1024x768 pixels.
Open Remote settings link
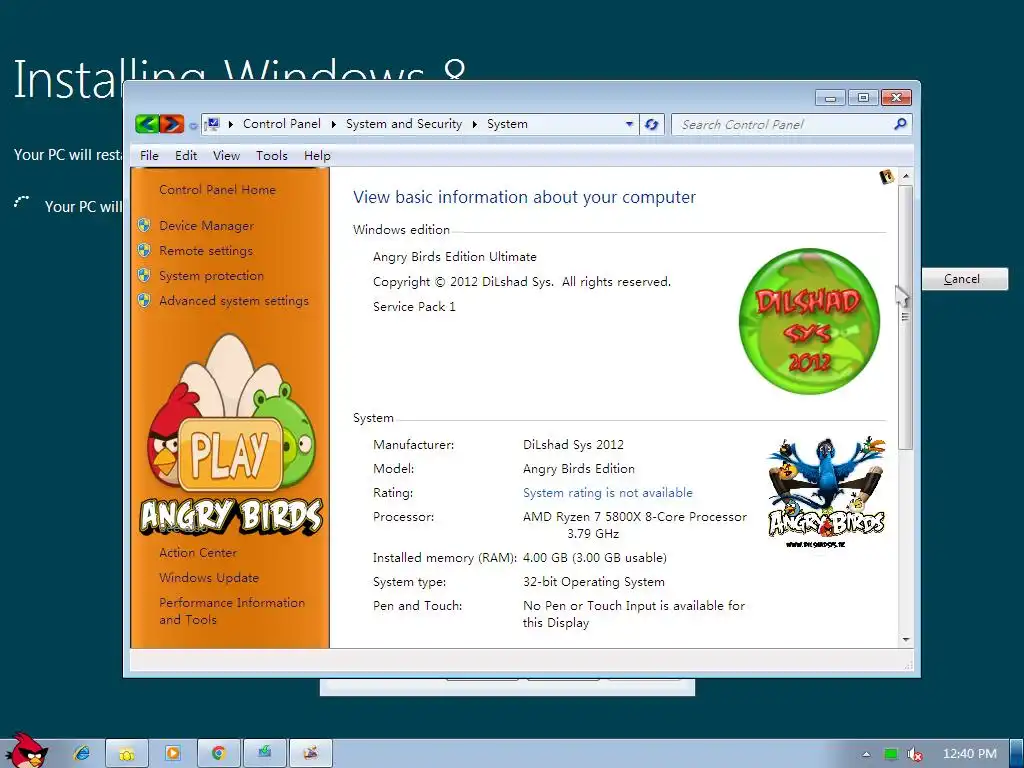point(206,250)
